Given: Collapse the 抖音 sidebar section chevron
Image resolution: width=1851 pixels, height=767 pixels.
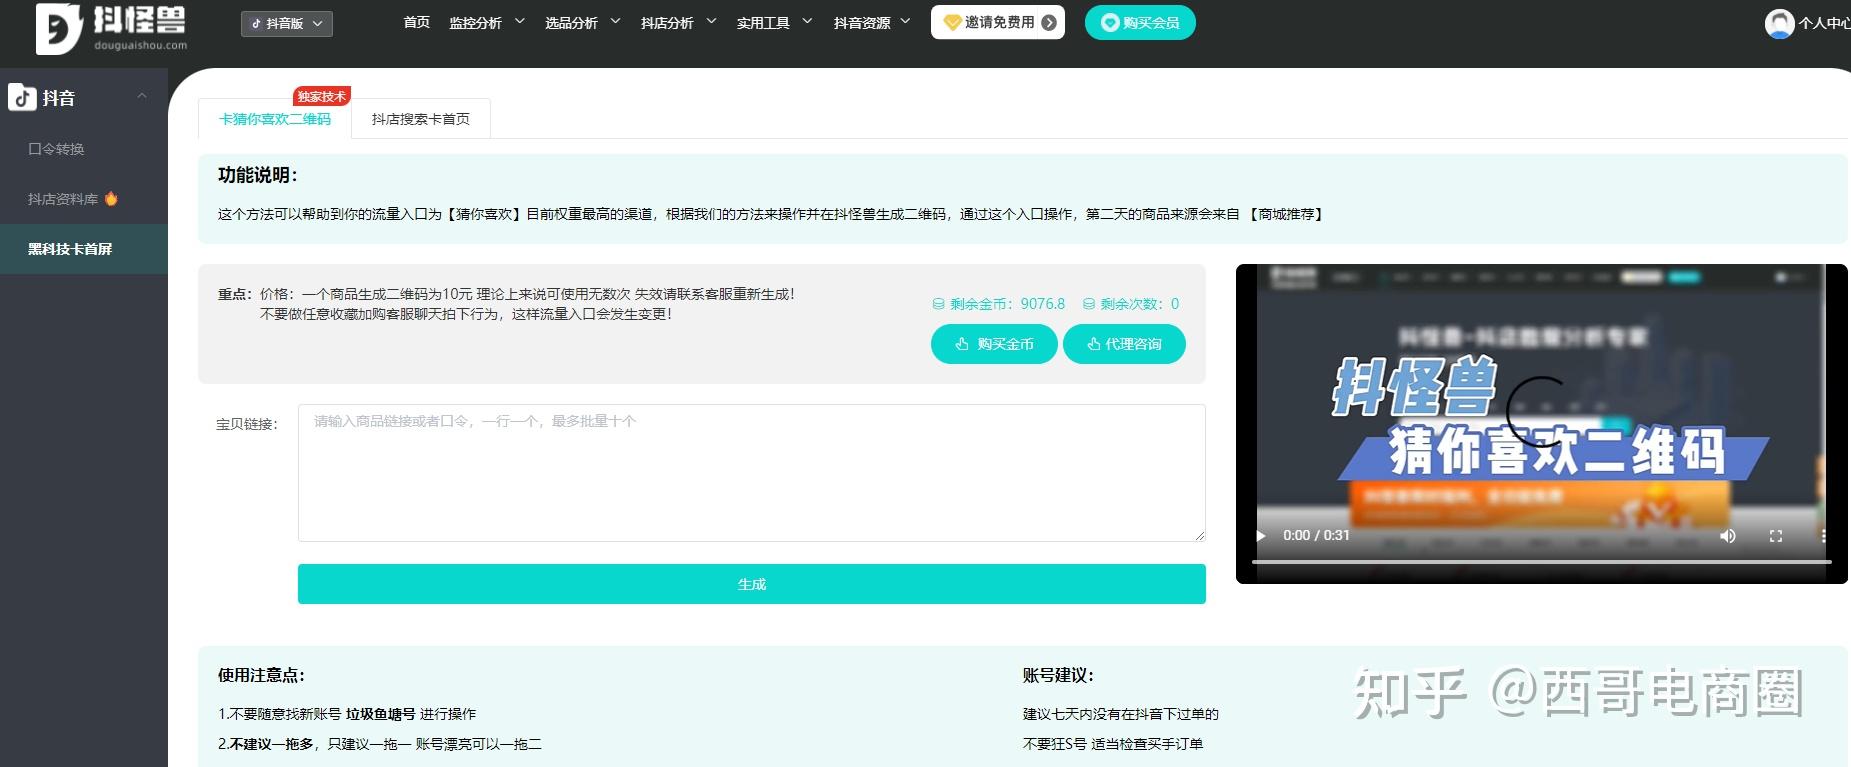Looking at the screenshot, I should [142, 96].
